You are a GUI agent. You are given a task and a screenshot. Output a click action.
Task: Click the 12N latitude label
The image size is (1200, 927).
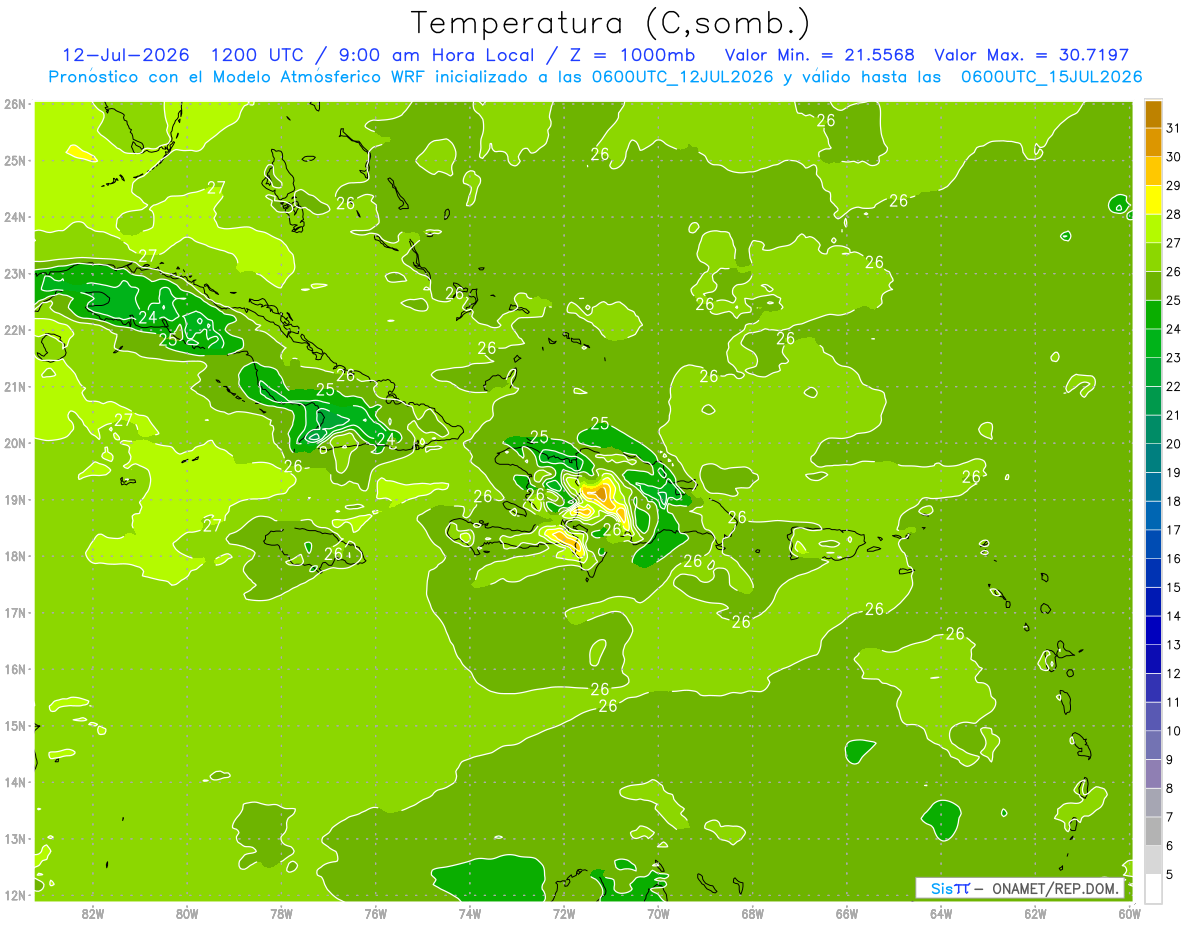tap(15, 895)
